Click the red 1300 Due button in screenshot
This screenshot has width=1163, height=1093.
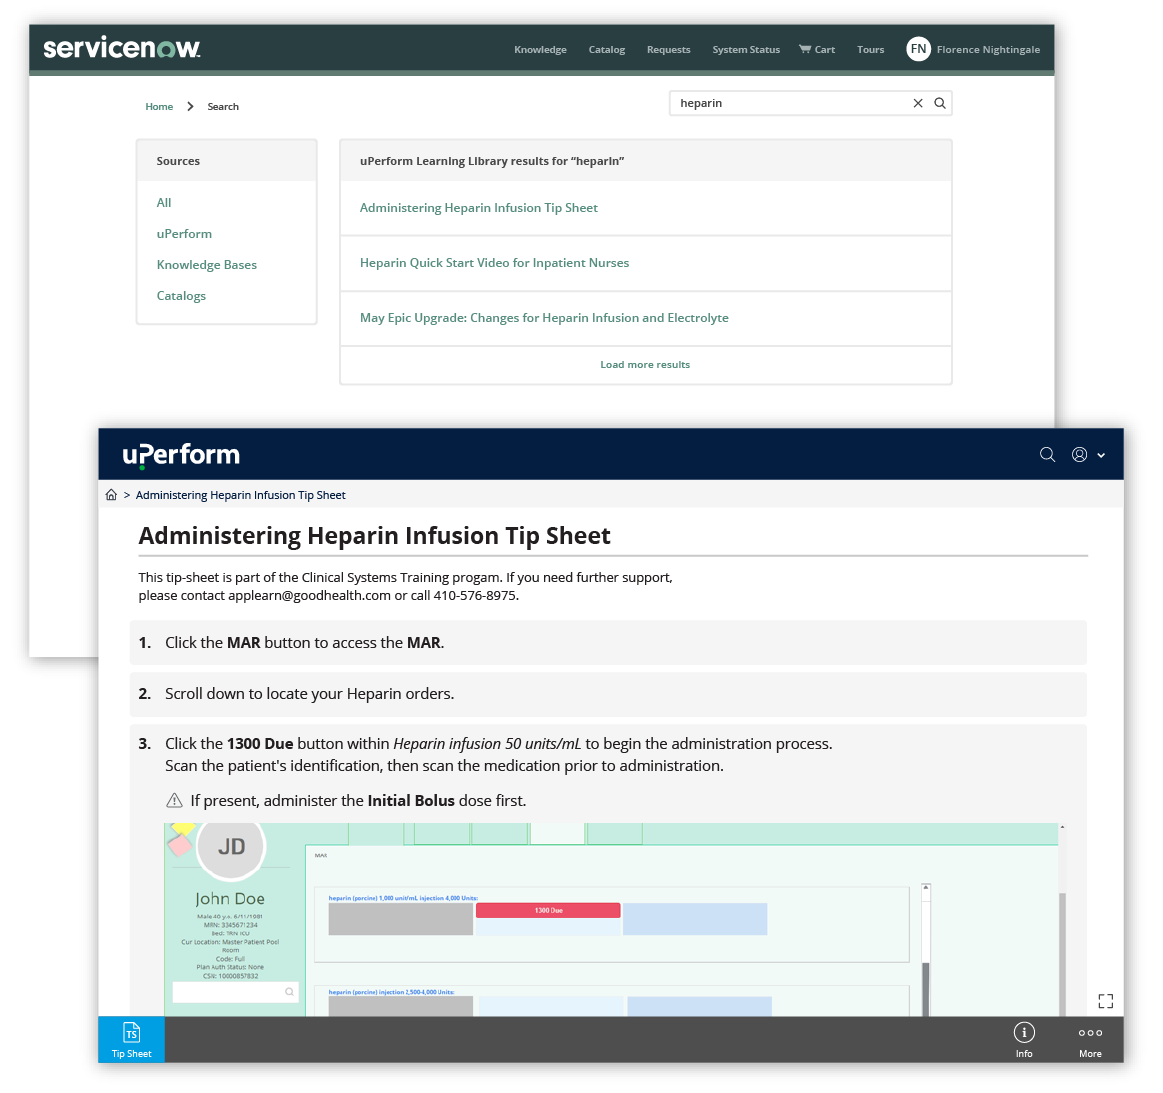548,910
